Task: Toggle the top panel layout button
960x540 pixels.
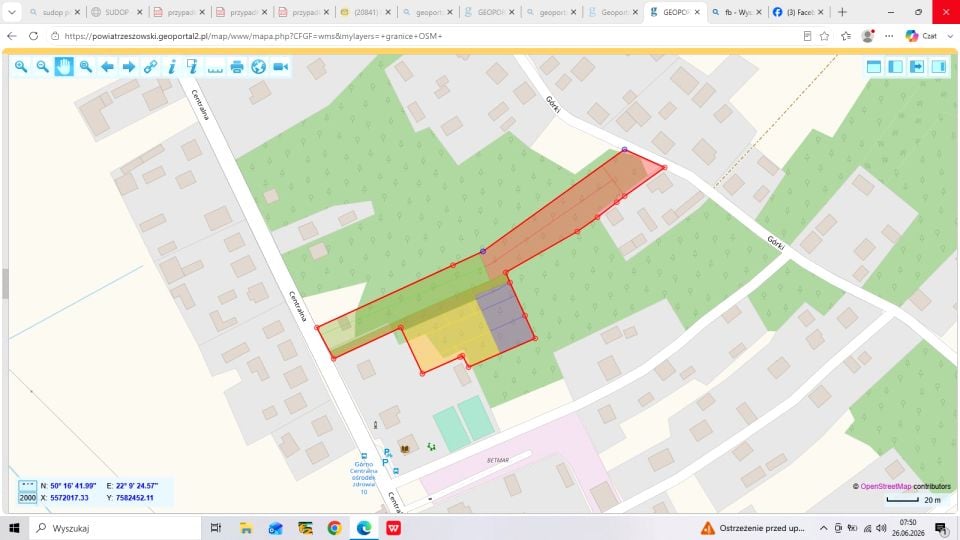Action: click(x=874, y=66)
